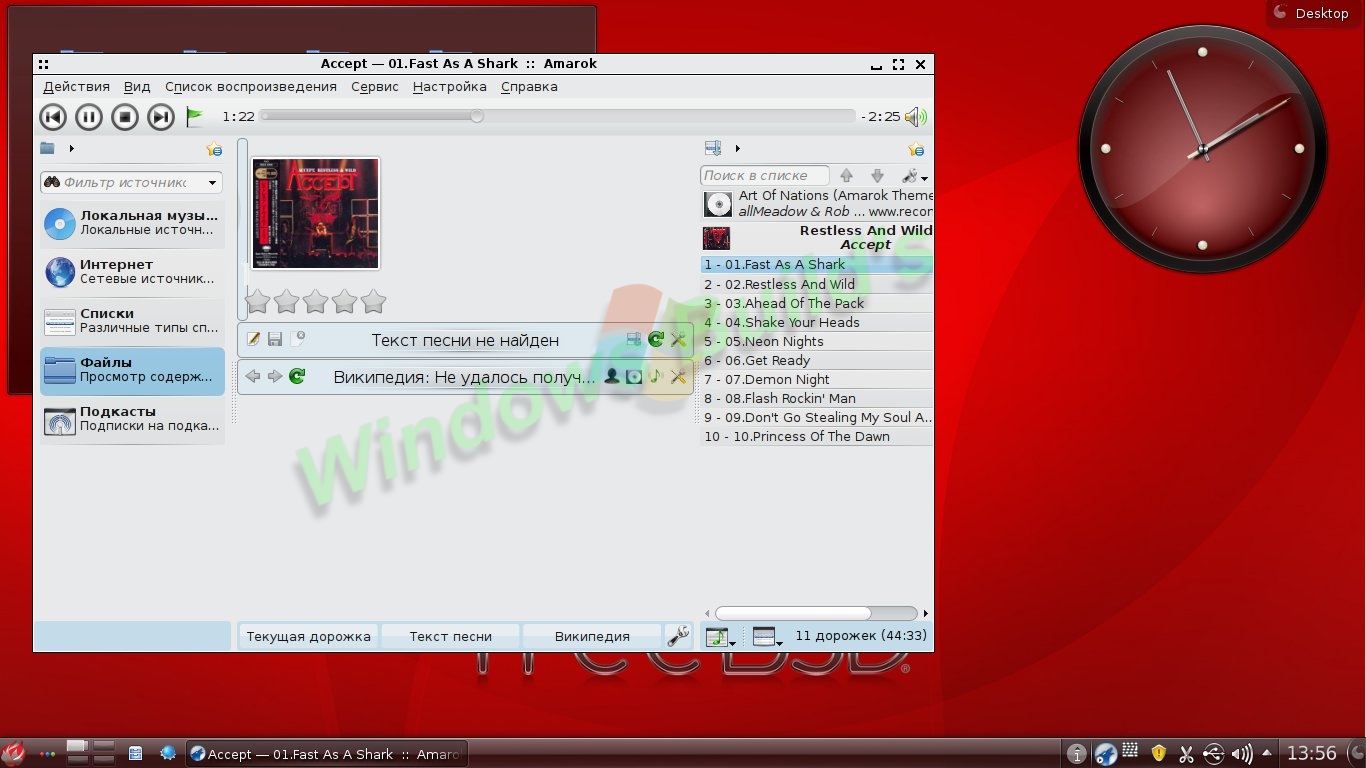Seek using the track progress slider

pos(558,116)
